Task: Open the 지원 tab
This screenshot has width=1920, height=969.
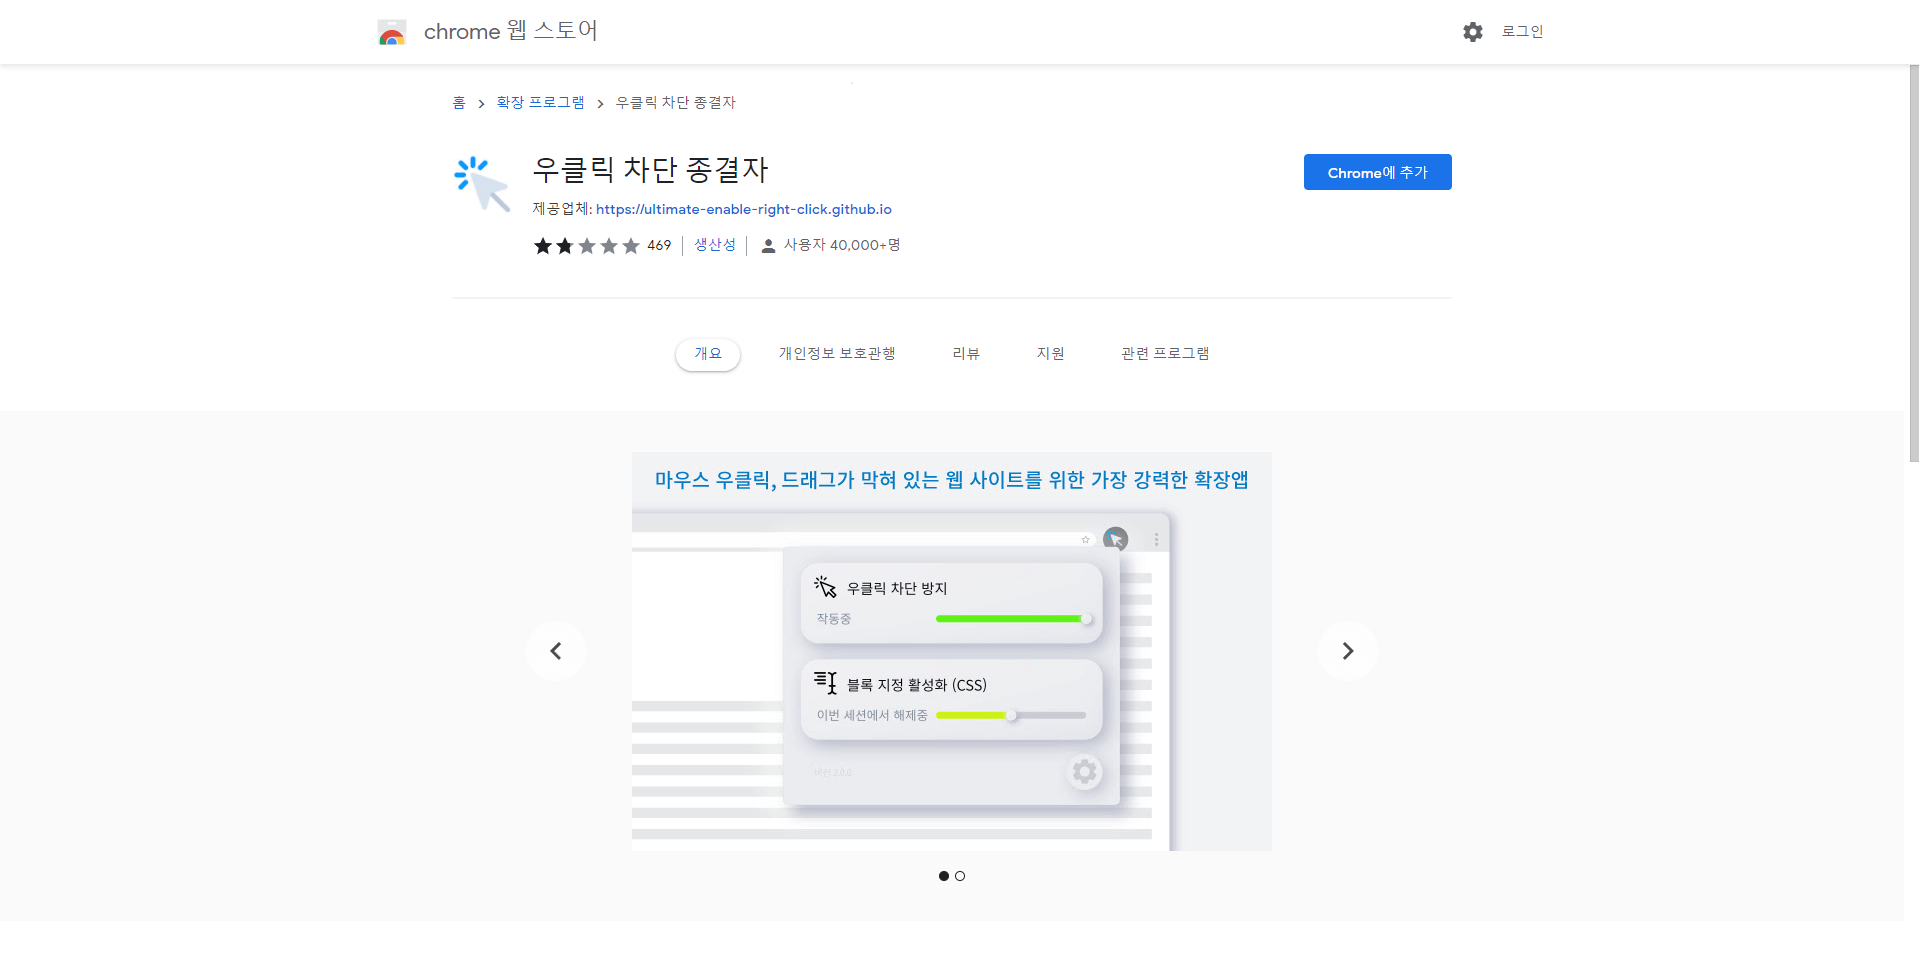Action: (1051, 354)
